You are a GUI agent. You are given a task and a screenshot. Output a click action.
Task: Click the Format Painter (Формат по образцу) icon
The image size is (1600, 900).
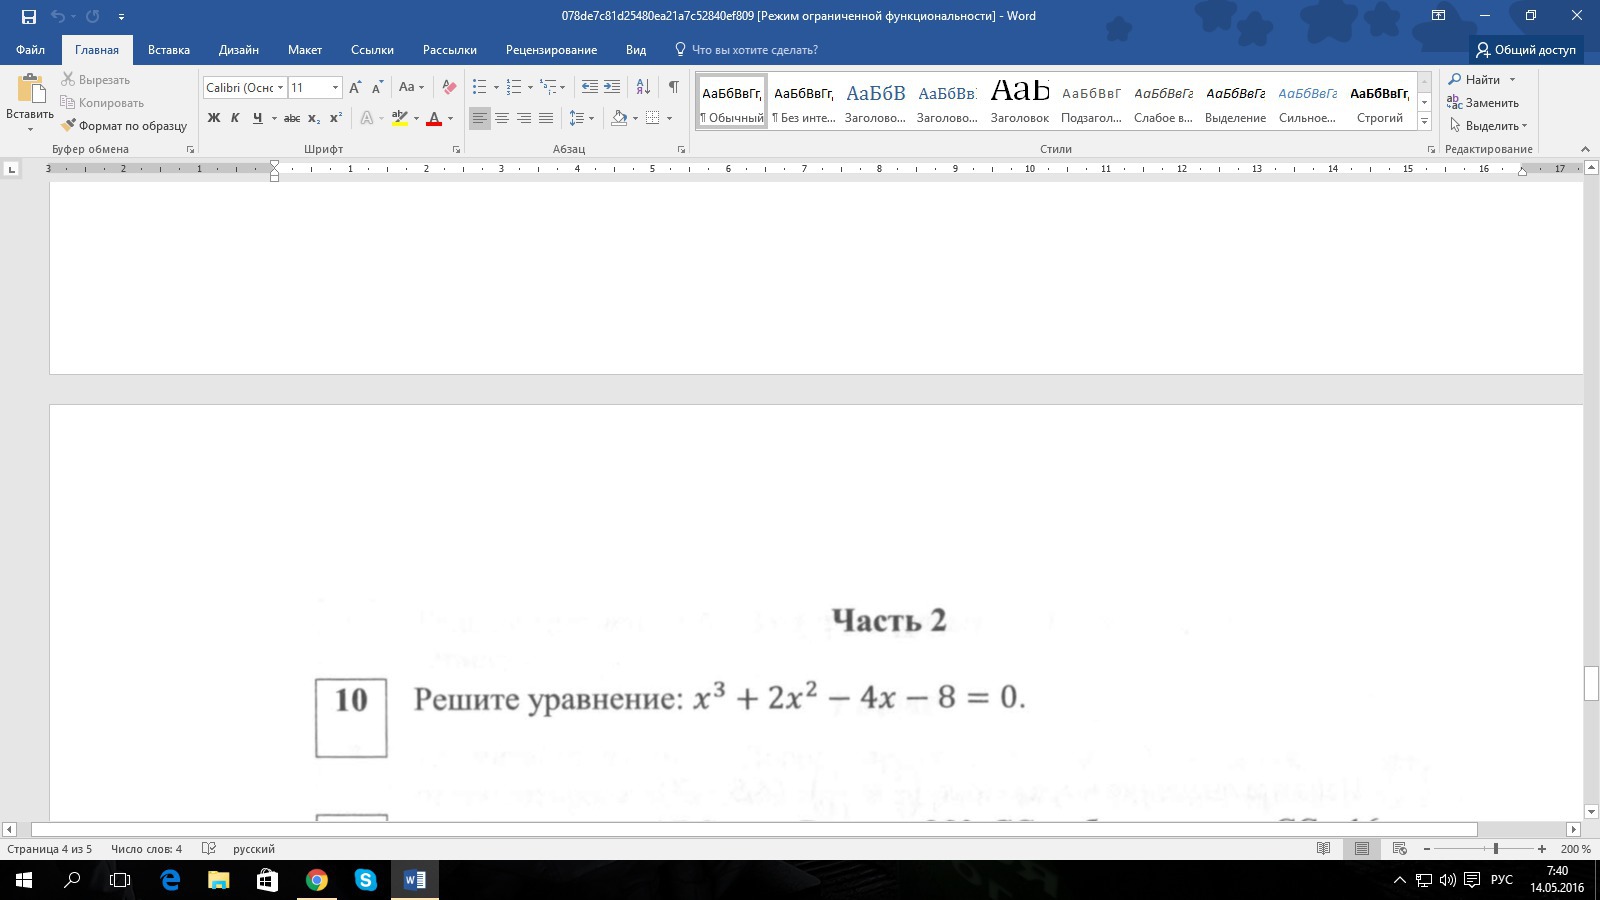pyautogui.click(x=68, y=126)
